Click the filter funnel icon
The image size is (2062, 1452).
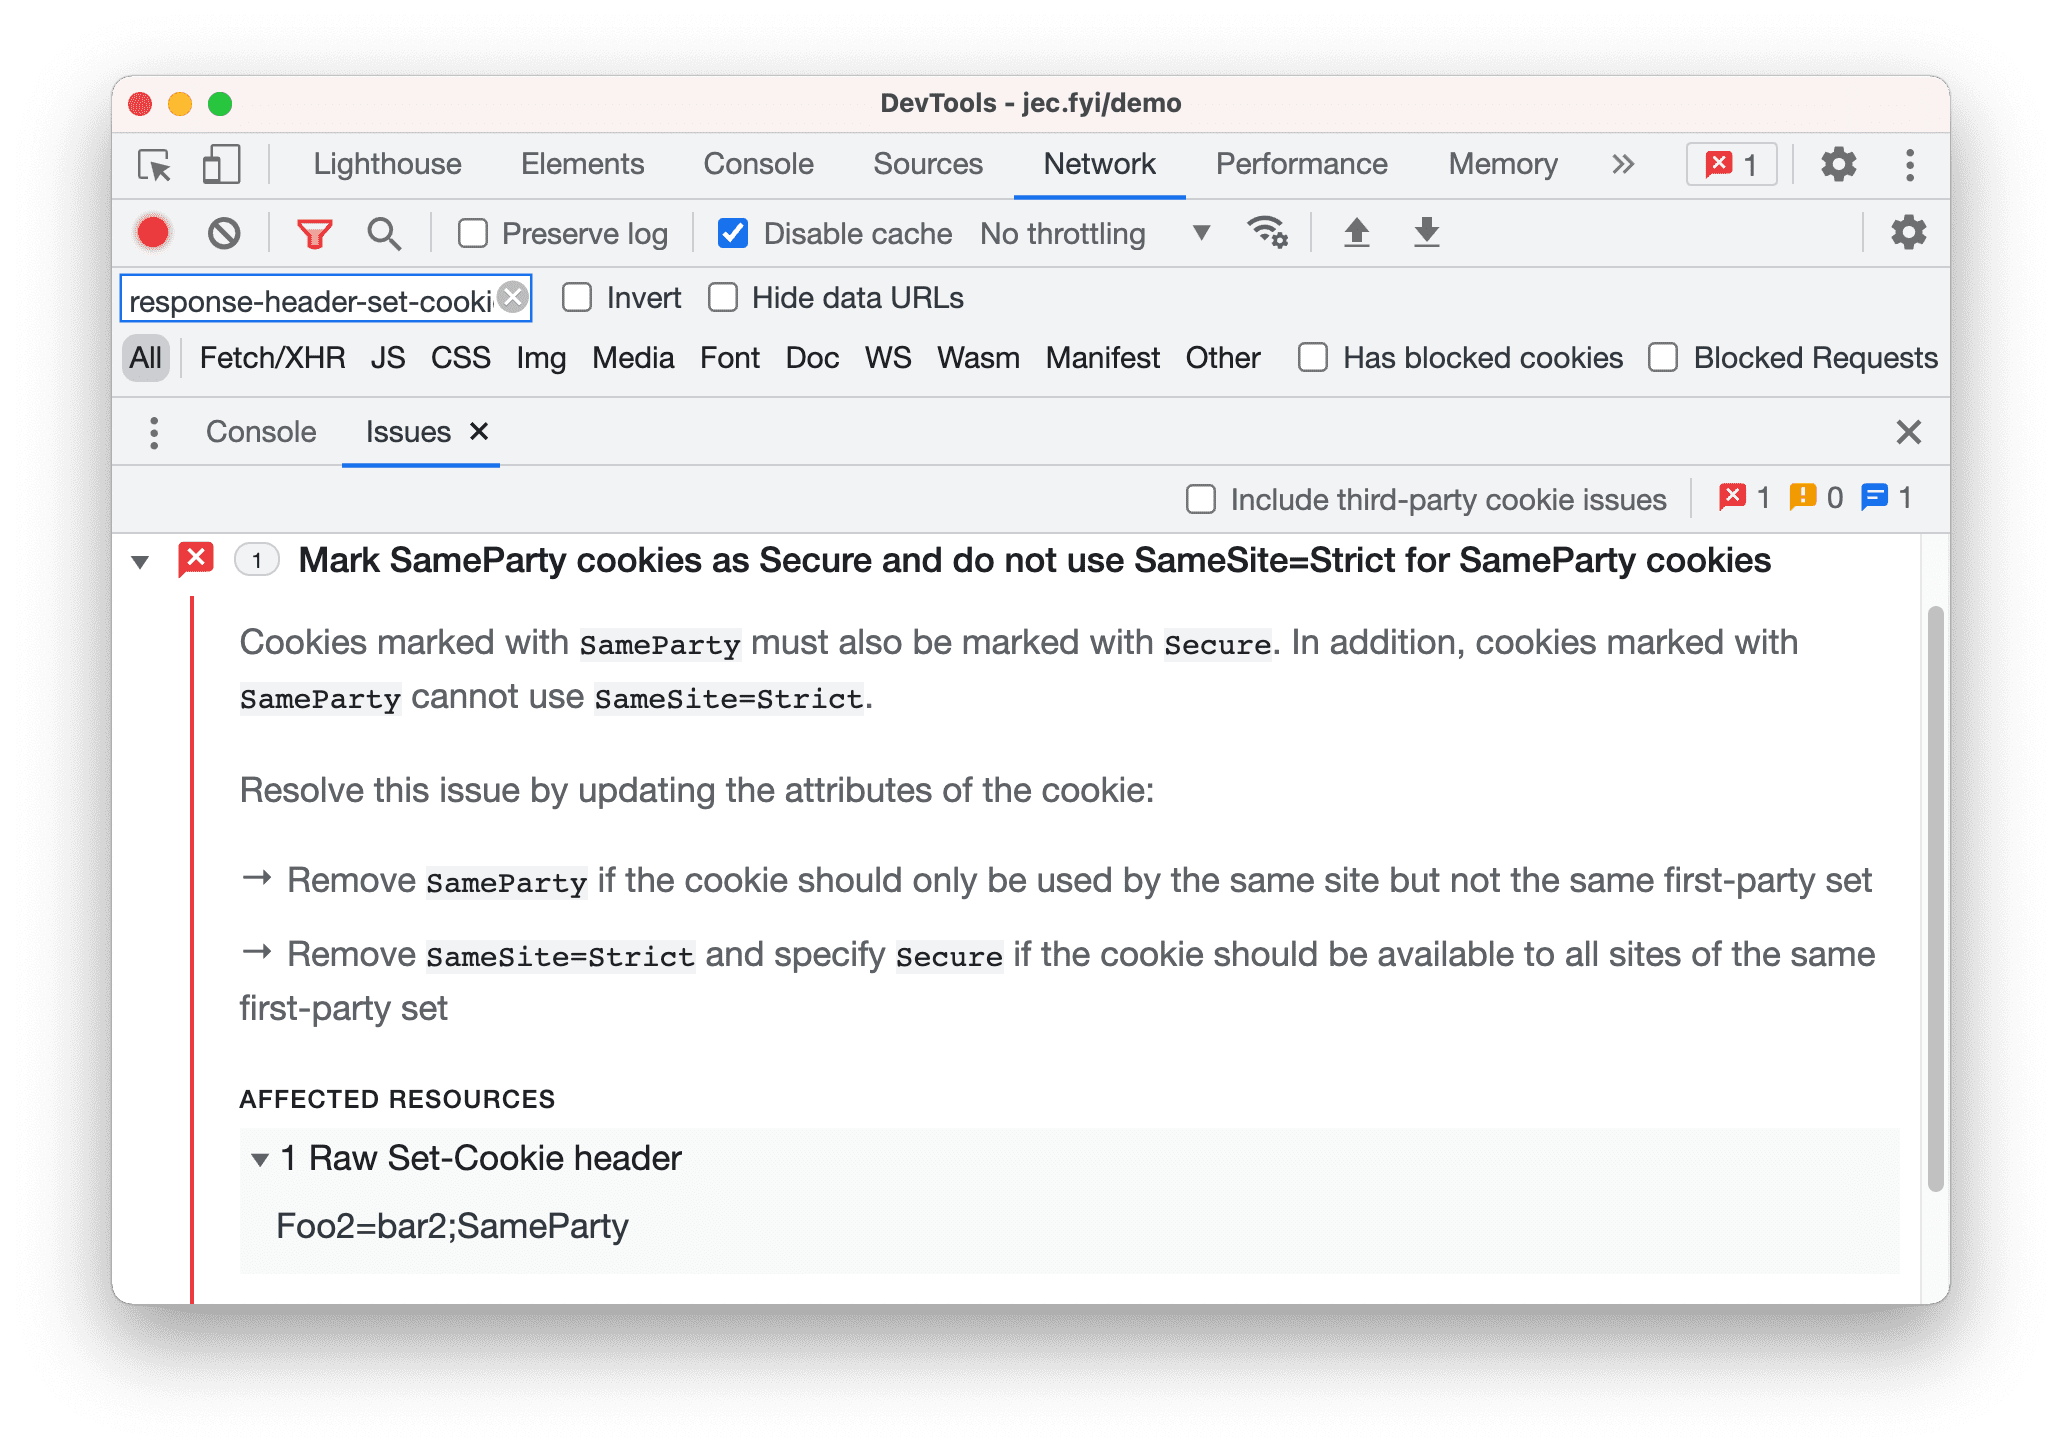[313, 234]
